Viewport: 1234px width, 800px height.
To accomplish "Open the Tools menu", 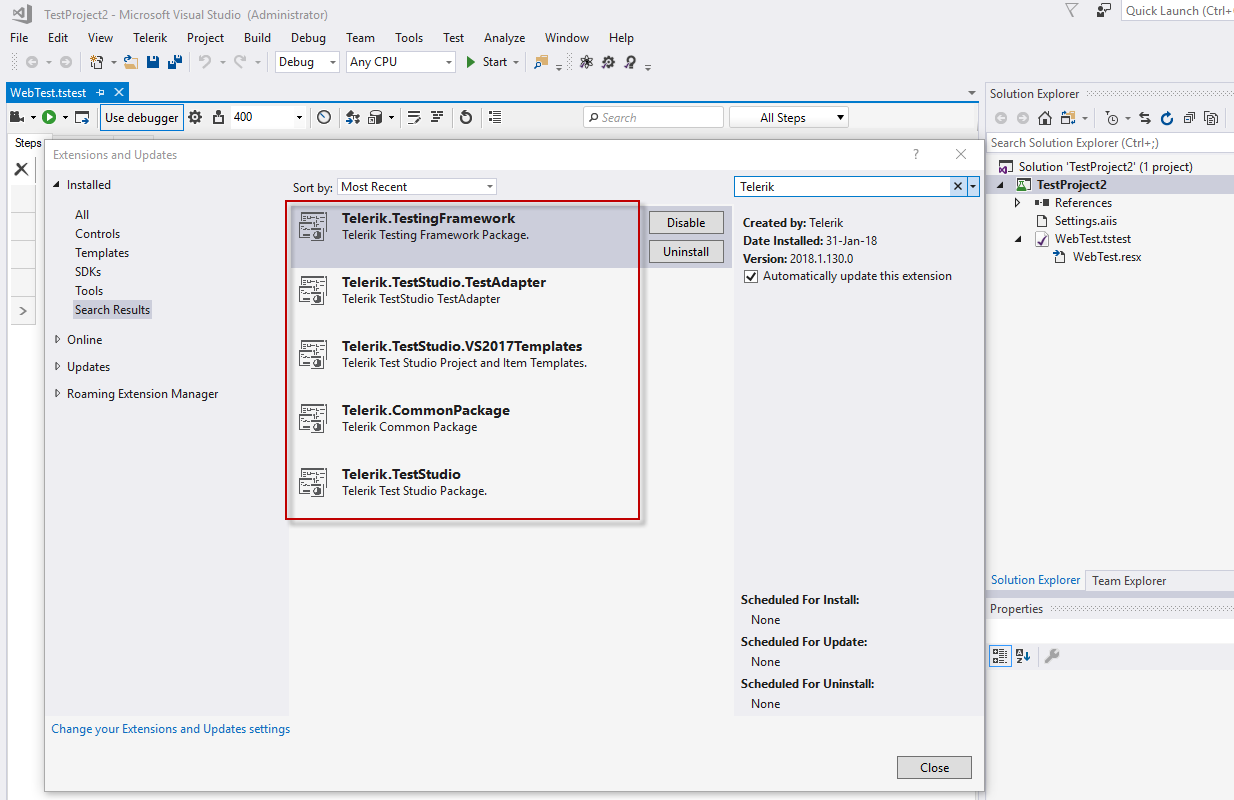I will tap(409, 38).
